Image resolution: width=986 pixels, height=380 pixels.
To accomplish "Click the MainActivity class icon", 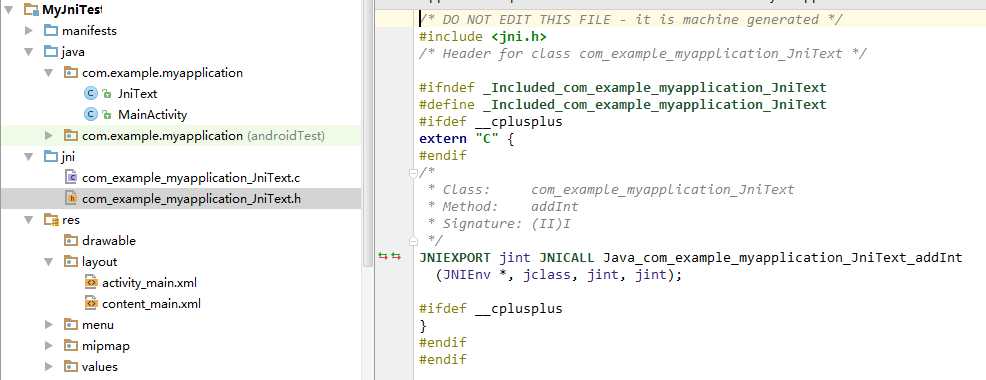I will tap(91, 115).
